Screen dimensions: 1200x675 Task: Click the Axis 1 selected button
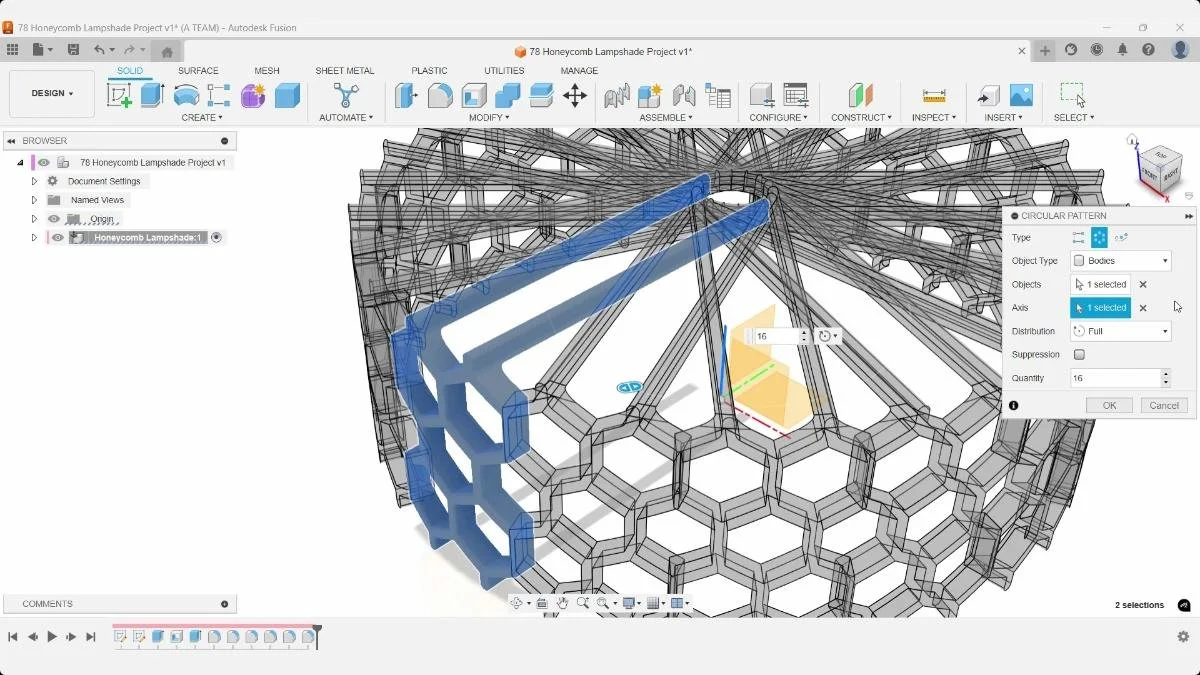point(1100,308)
